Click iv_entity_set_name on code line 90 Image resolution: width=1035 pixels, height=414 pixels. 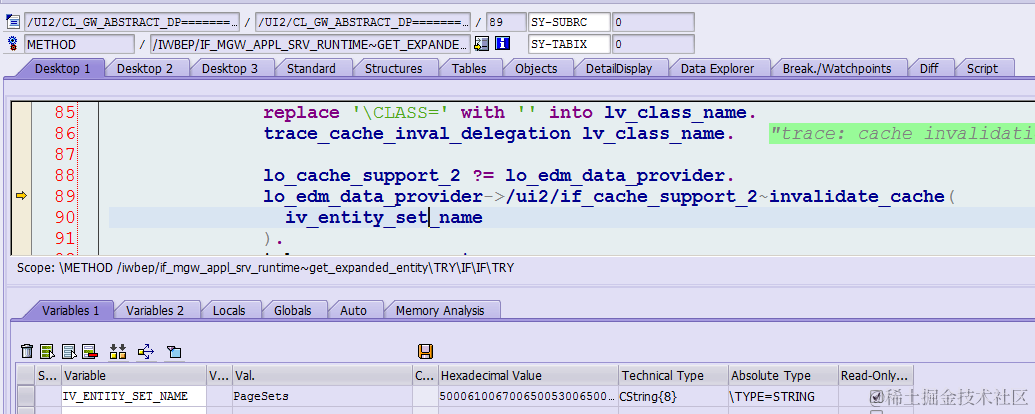coord(384,217)
